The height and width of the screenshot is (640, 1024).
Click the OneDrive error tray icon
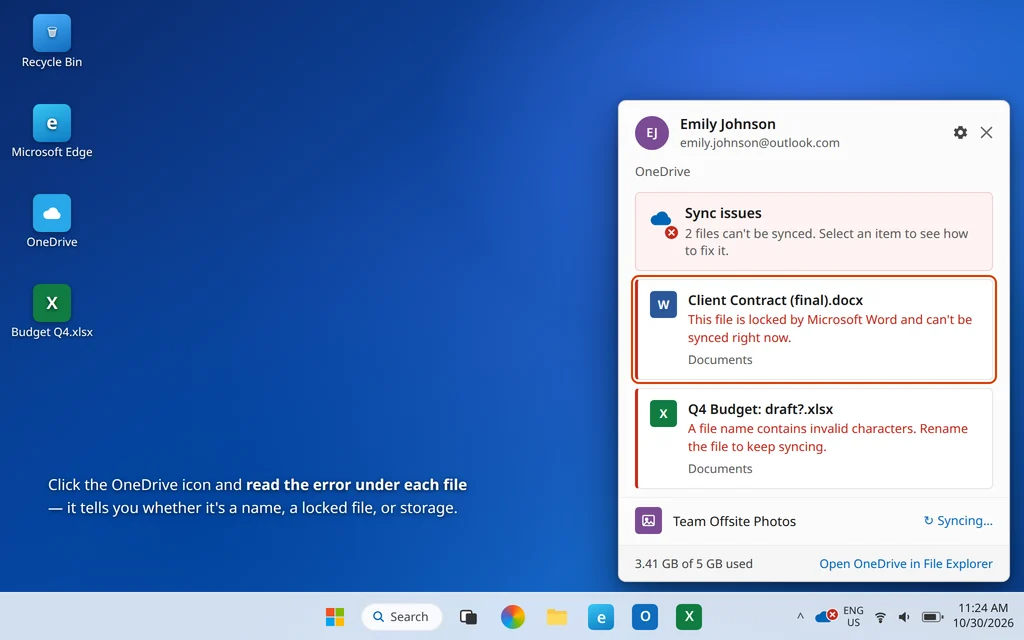pyautogui.click(x=826, y=616)
